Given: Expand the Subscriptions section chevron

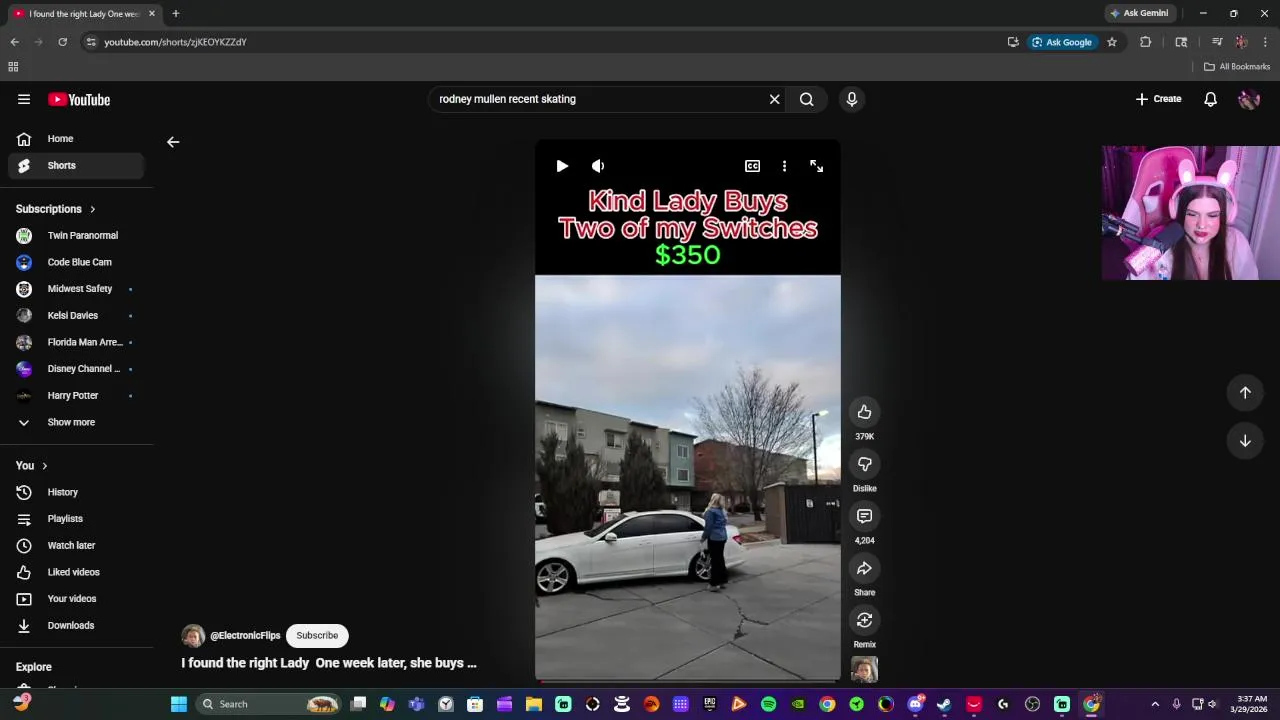Looking at the screenshot, I should (92, 209).
